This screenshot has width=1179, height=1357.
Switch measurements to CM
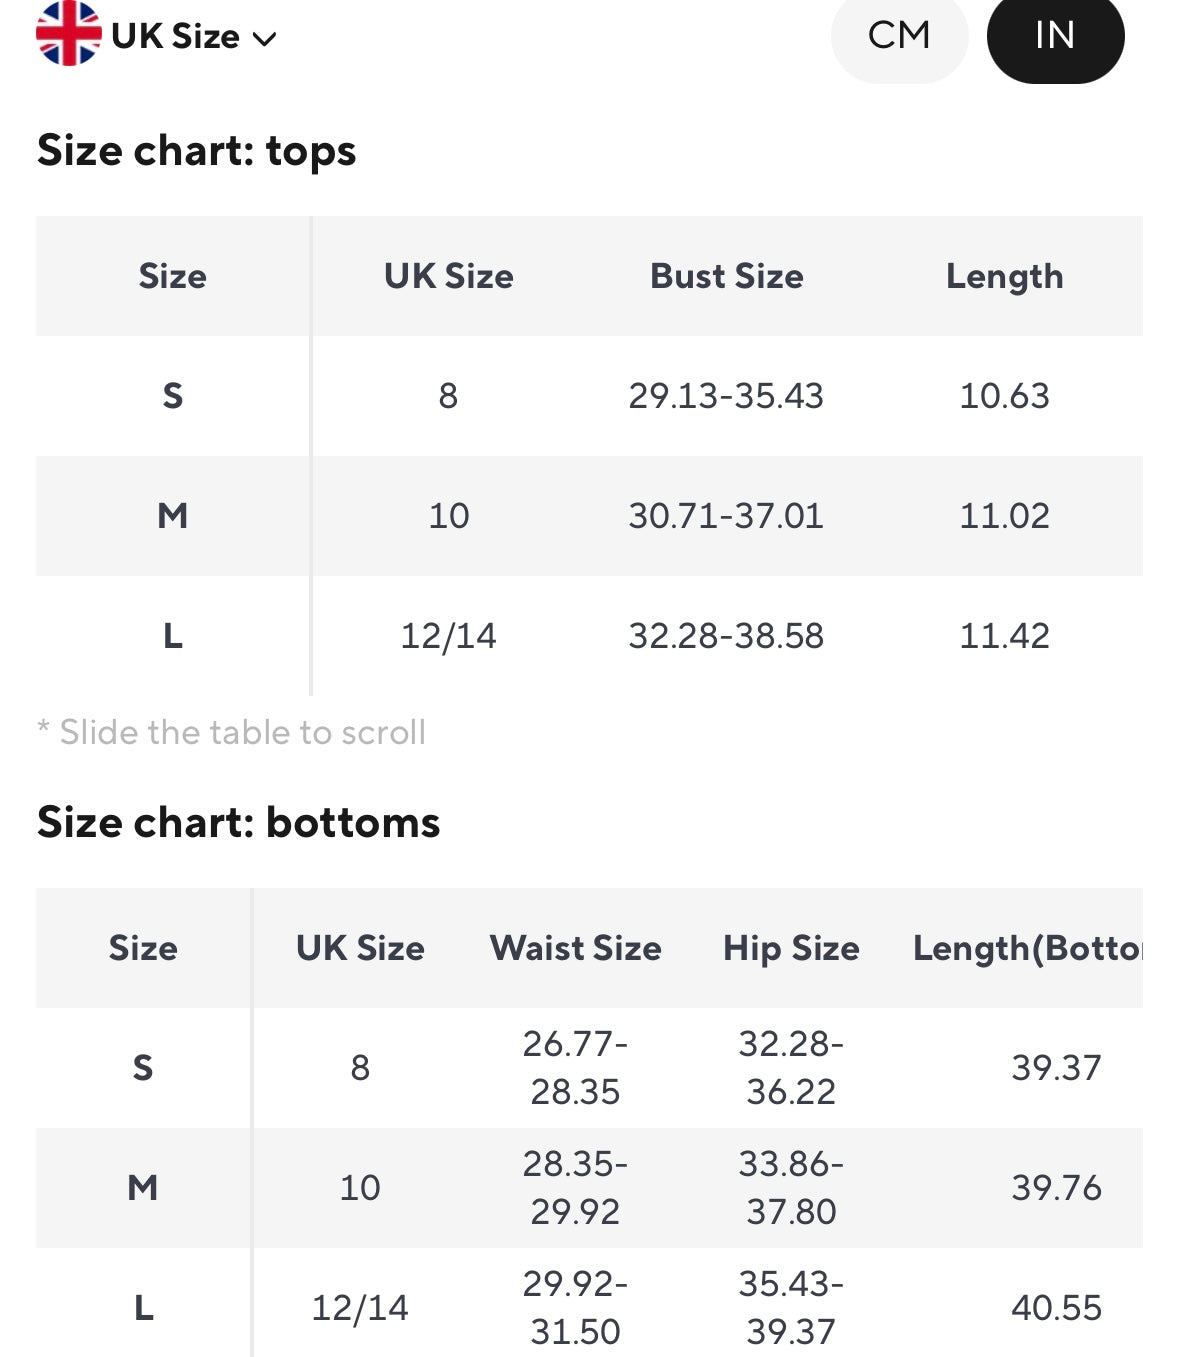pos(899,36)
